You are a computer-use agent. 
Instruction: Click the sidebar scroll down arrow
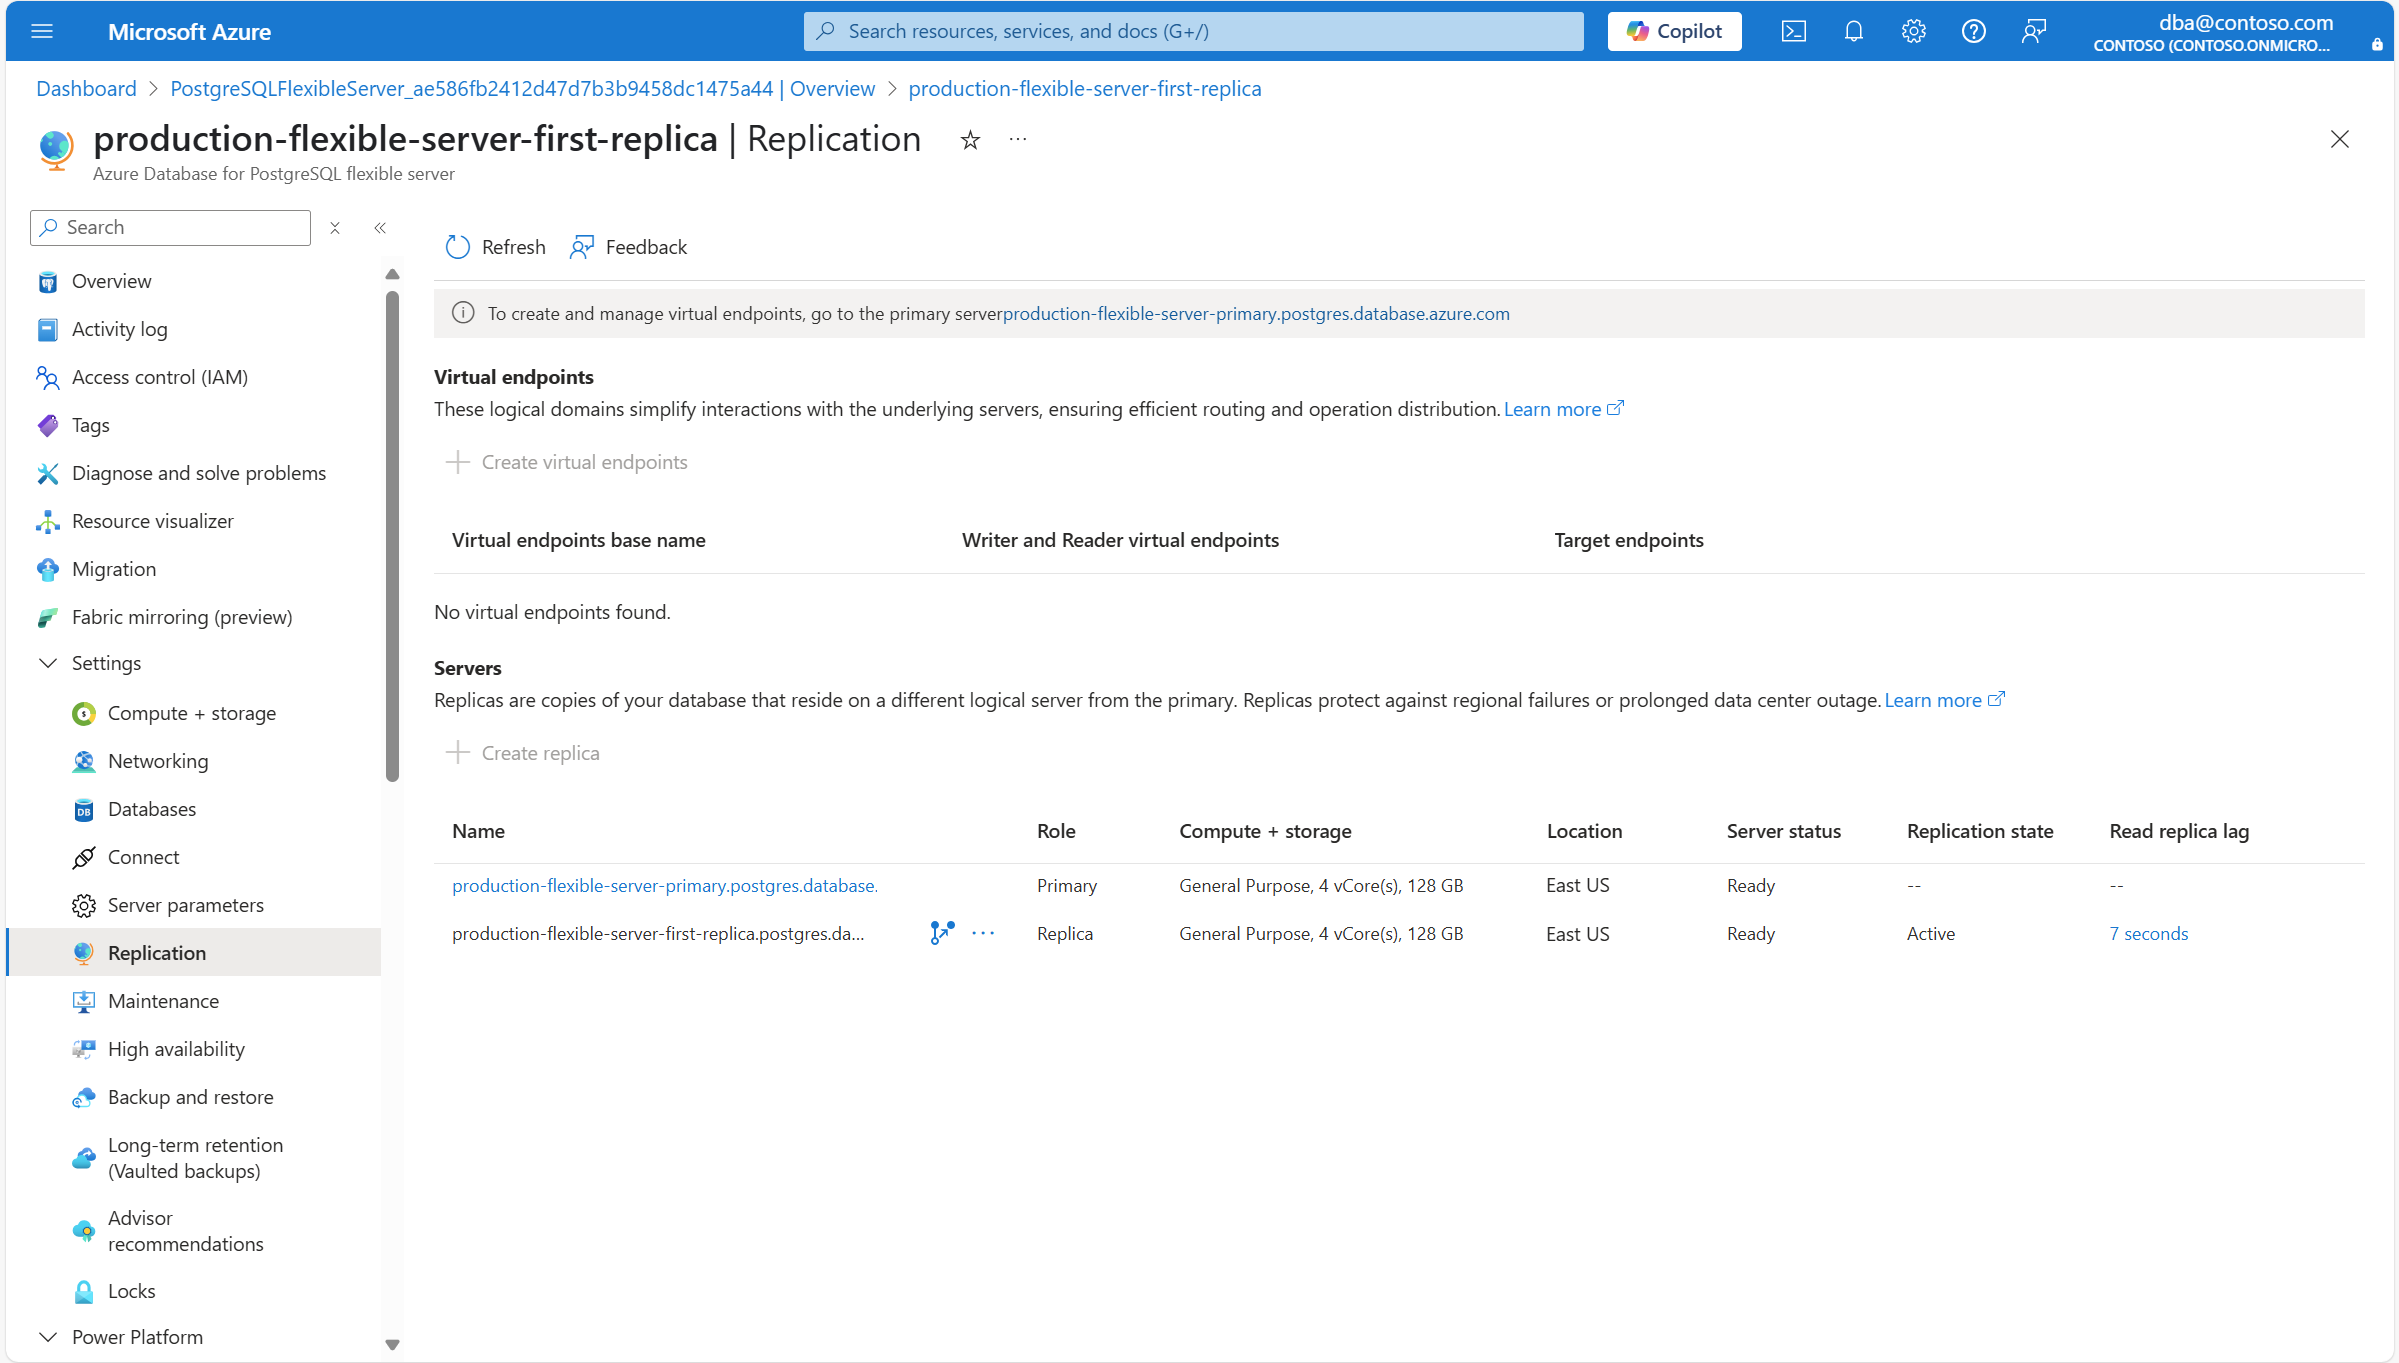[x=392, y=1345]
